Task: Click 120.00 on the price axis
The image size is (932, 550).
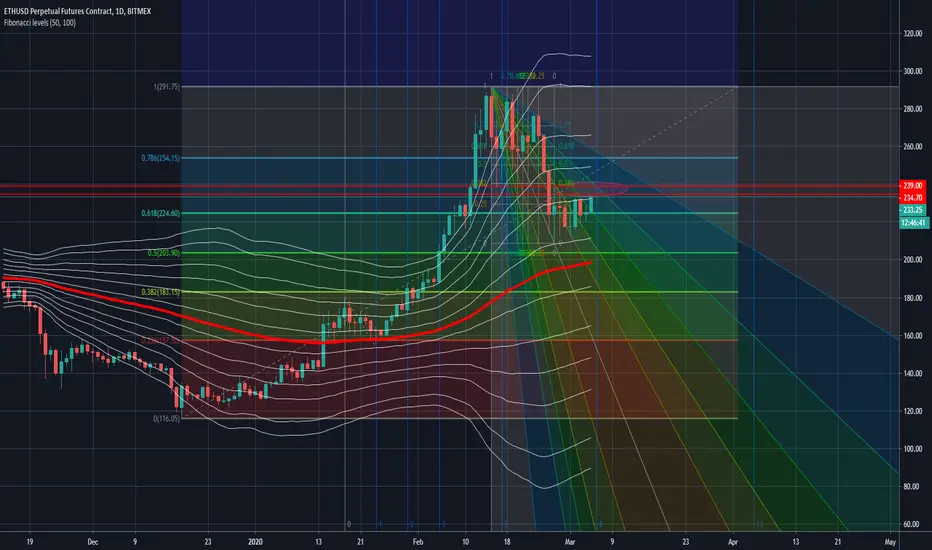Action: pos(912,411)
